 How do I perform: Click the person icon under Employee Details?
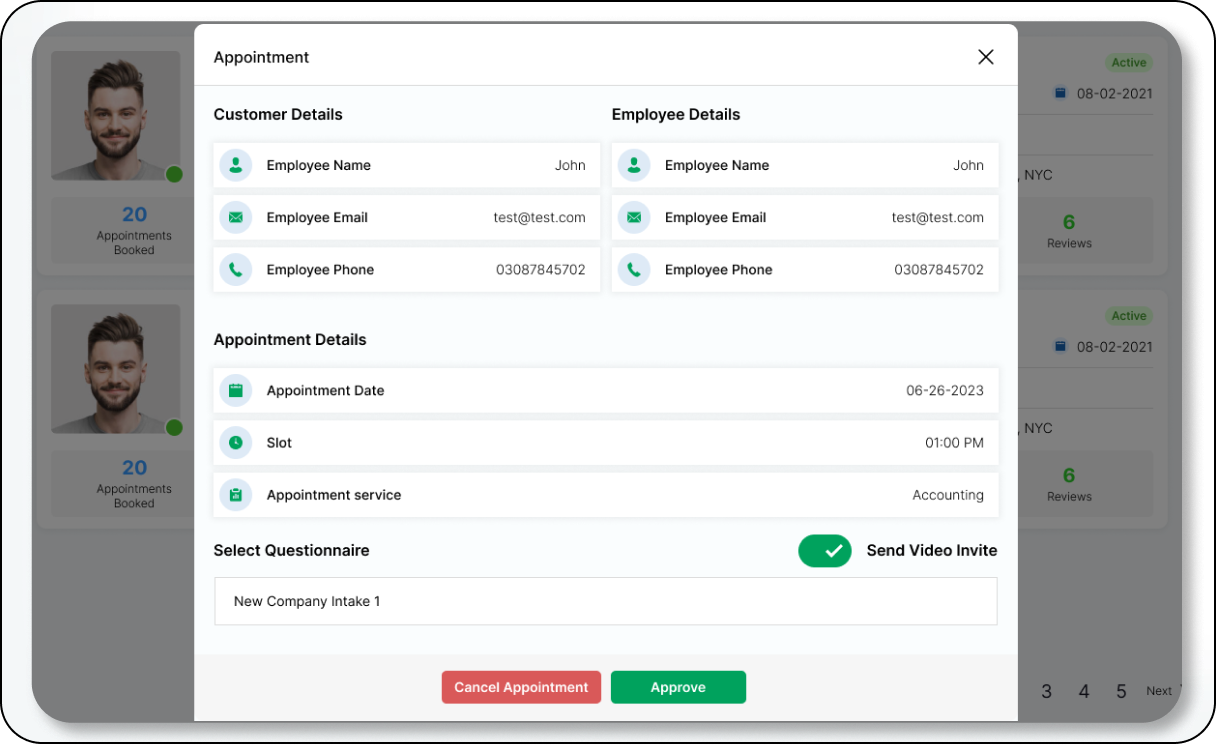[634, 166]
